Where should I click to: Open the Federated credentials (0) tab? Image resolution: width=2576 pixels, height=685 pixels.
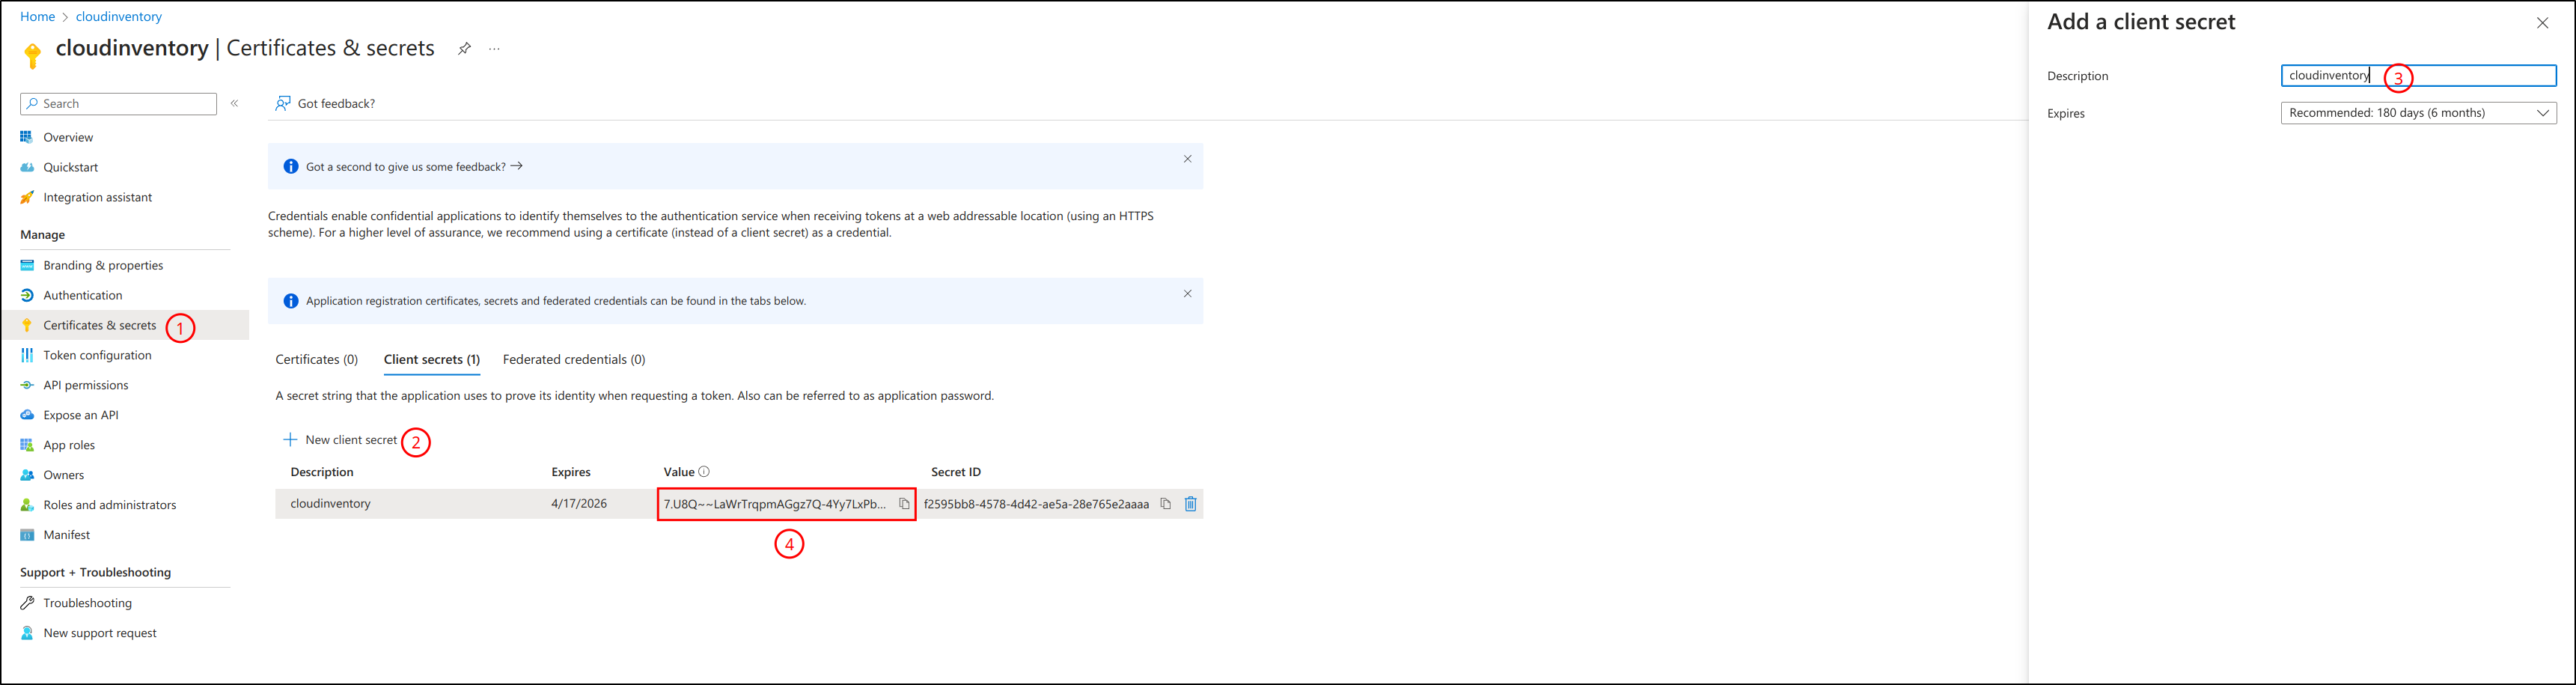[573, 360]
